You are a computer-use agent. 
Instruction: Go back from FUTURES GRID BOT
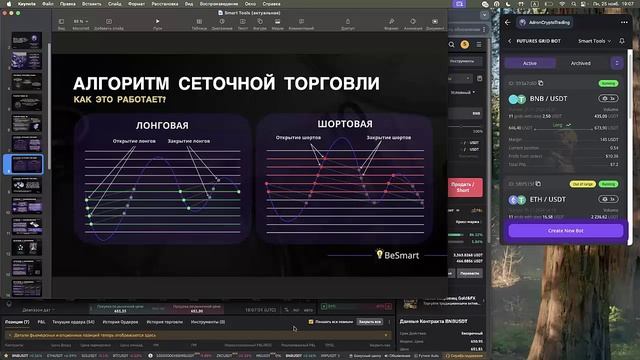coord(510,41)
